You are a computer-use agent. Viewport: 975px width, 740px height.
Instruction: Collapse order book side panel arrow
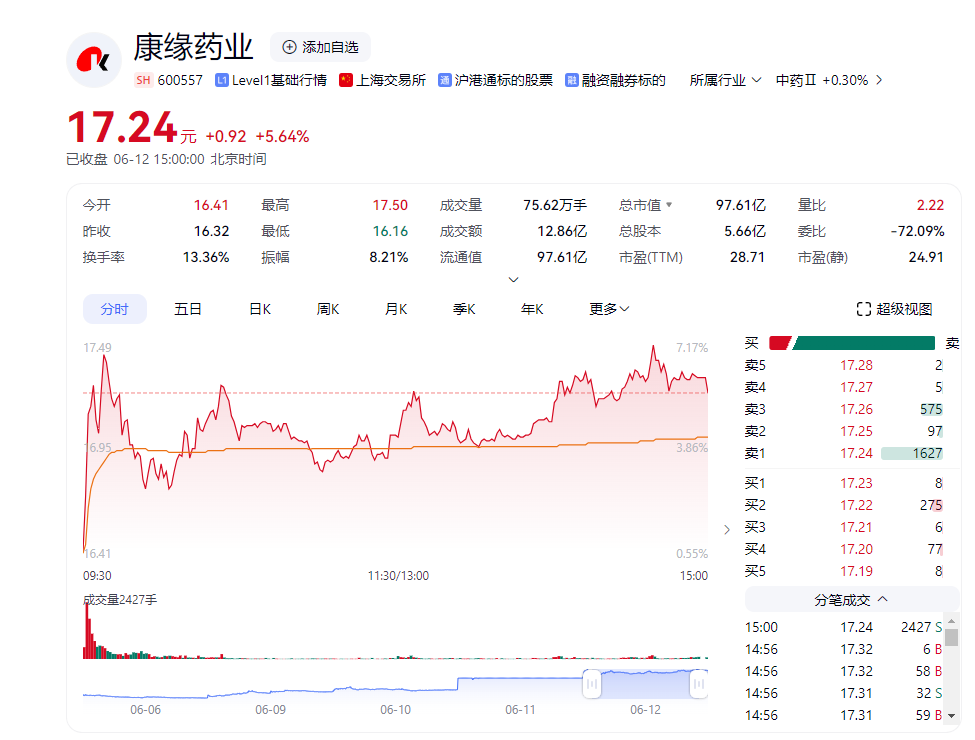727,530
